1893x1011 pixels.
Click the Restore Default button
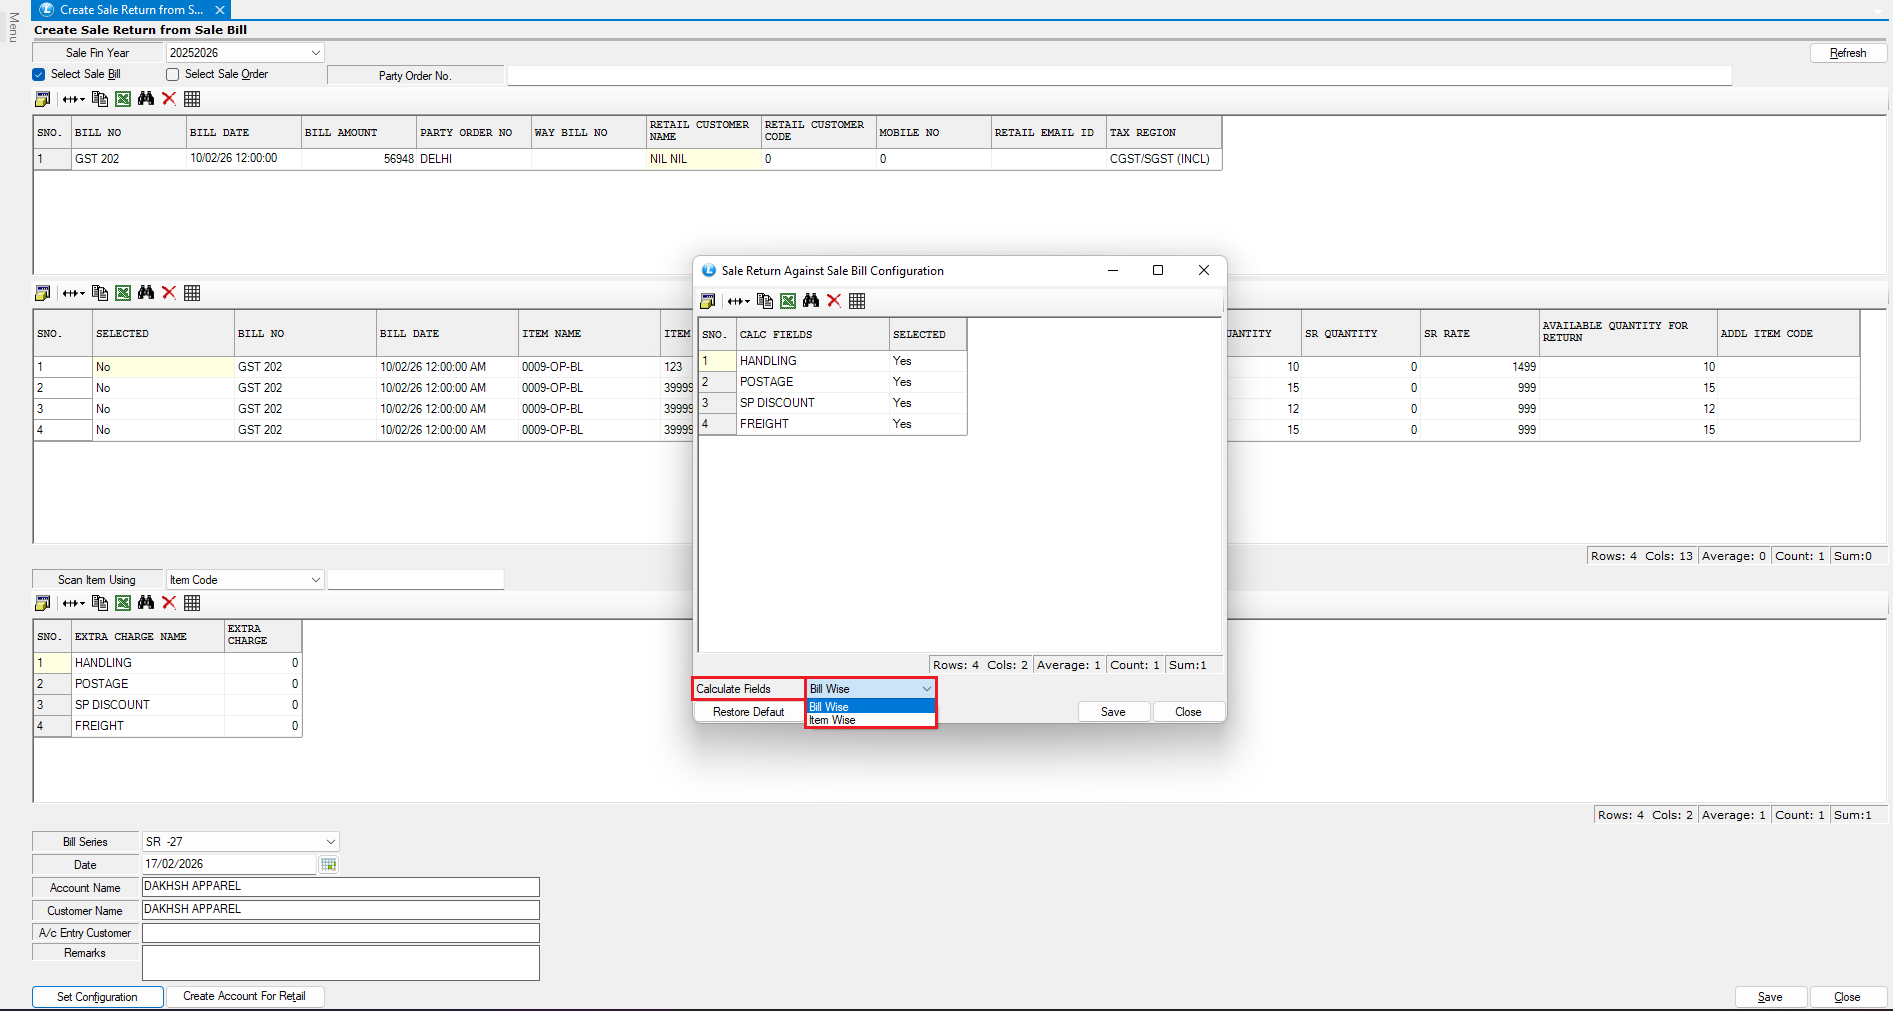[748, 712]
